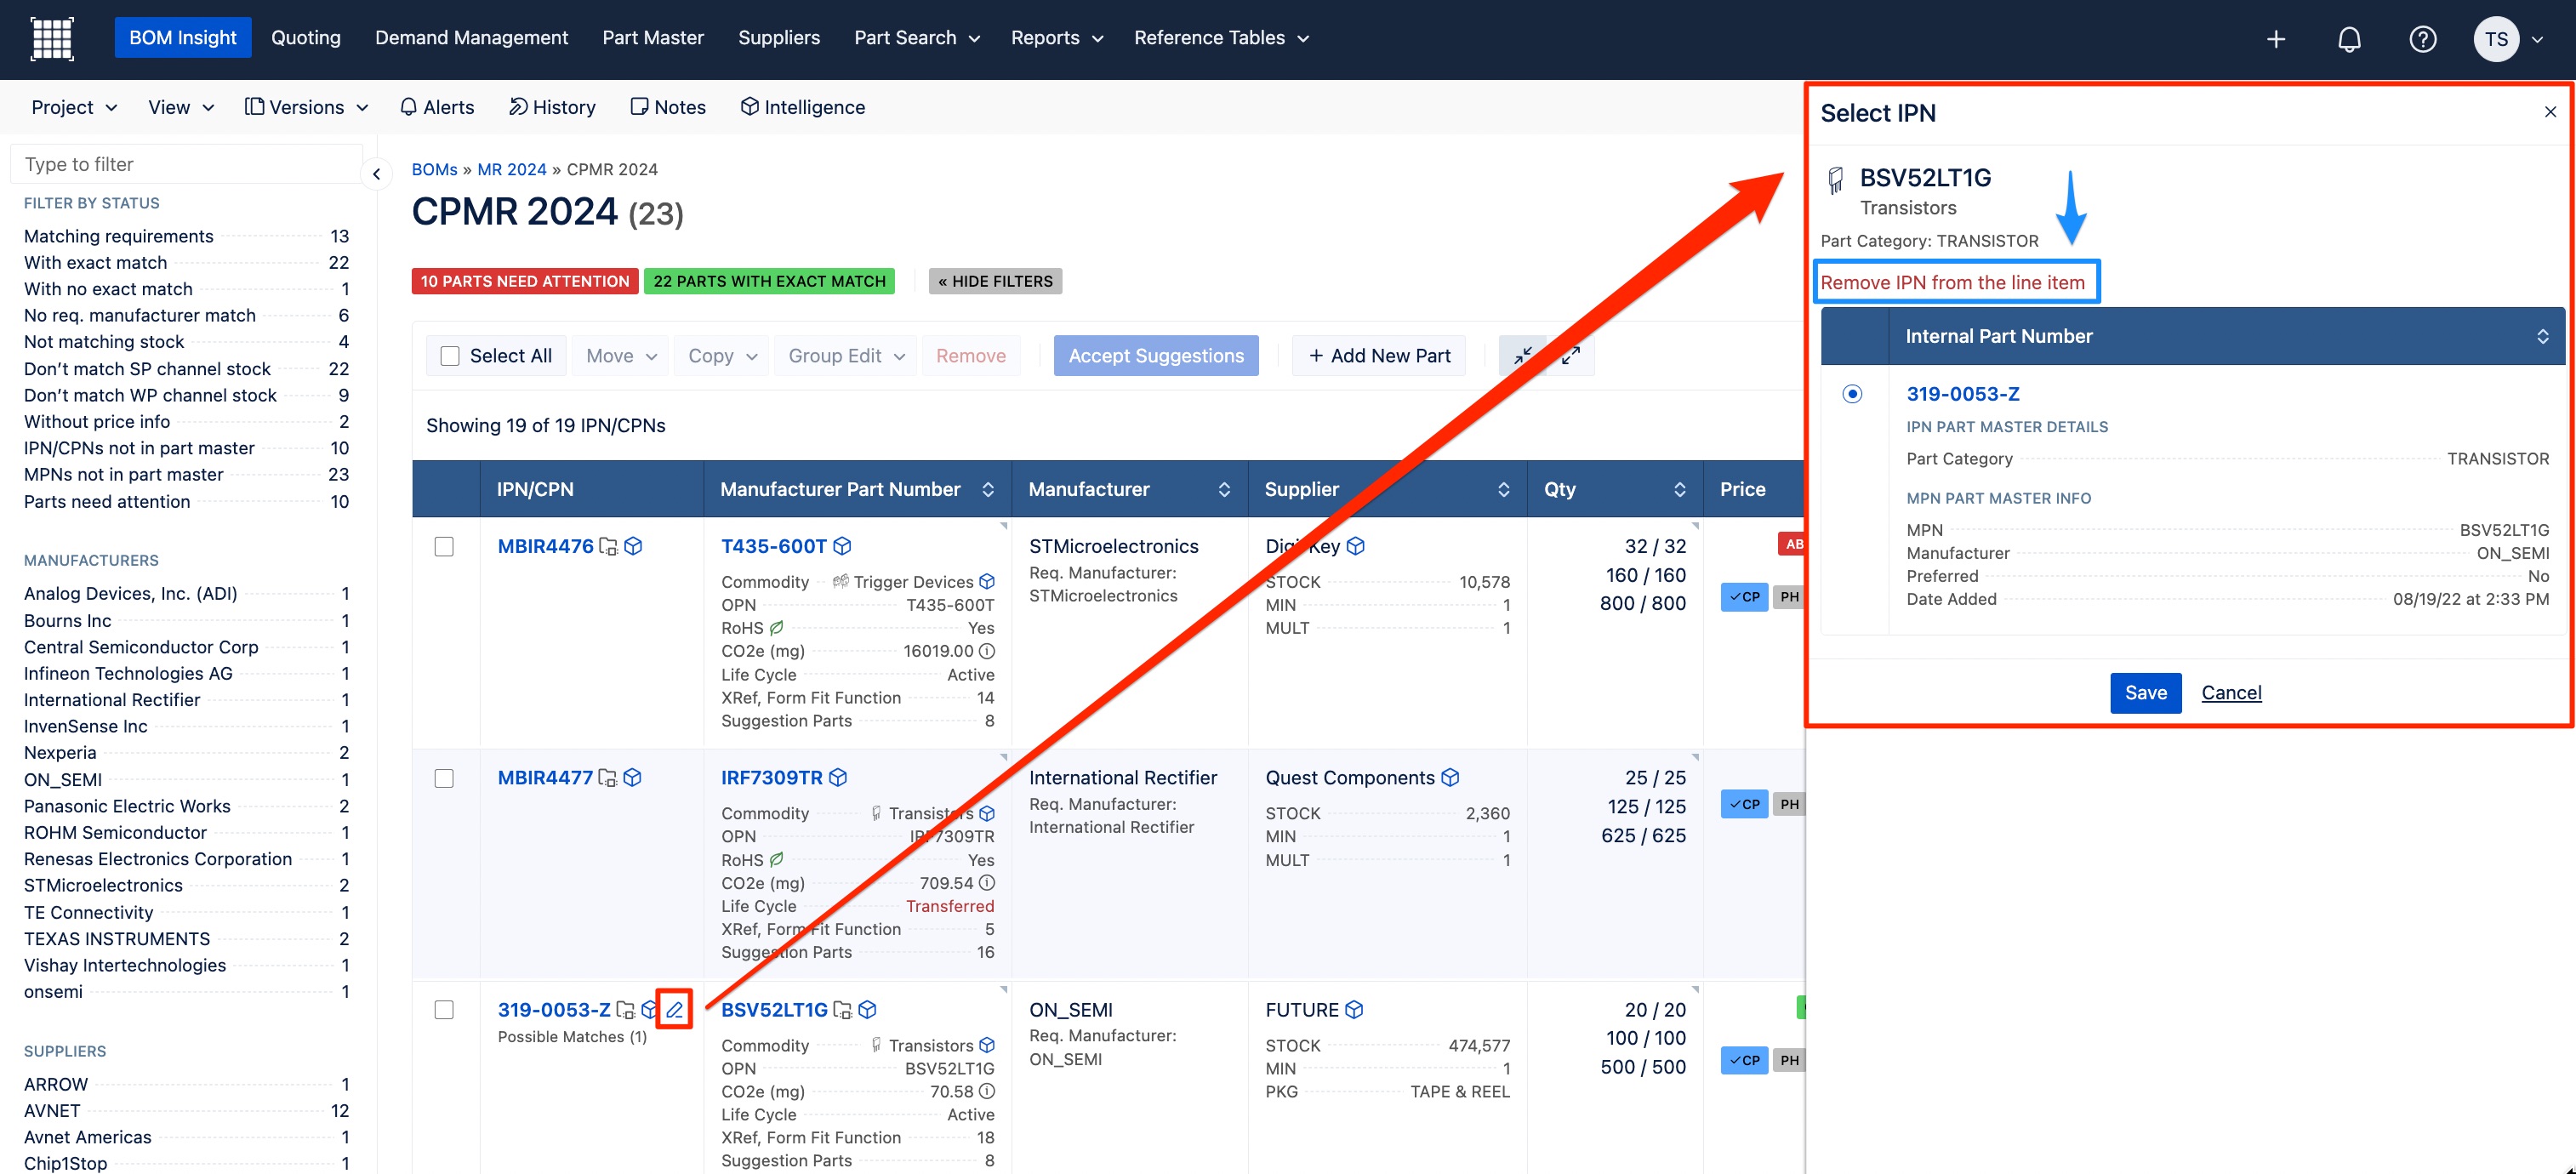The image size is (2576, 1174).
Task: Click cube icon next to Digi-Key supplier
Action: point(1356,546)
